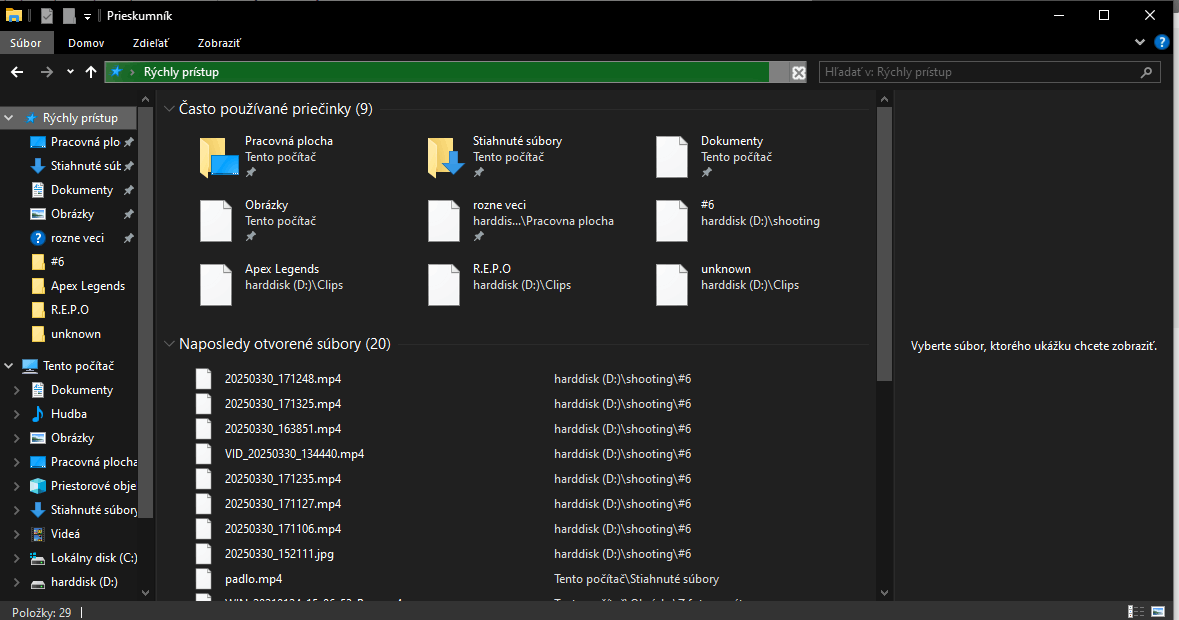The height and width of the screenshot is (620, 1179).
Task: Select rozne veci in sidebar
Action: pyautogui.click(x=77, y=238)
